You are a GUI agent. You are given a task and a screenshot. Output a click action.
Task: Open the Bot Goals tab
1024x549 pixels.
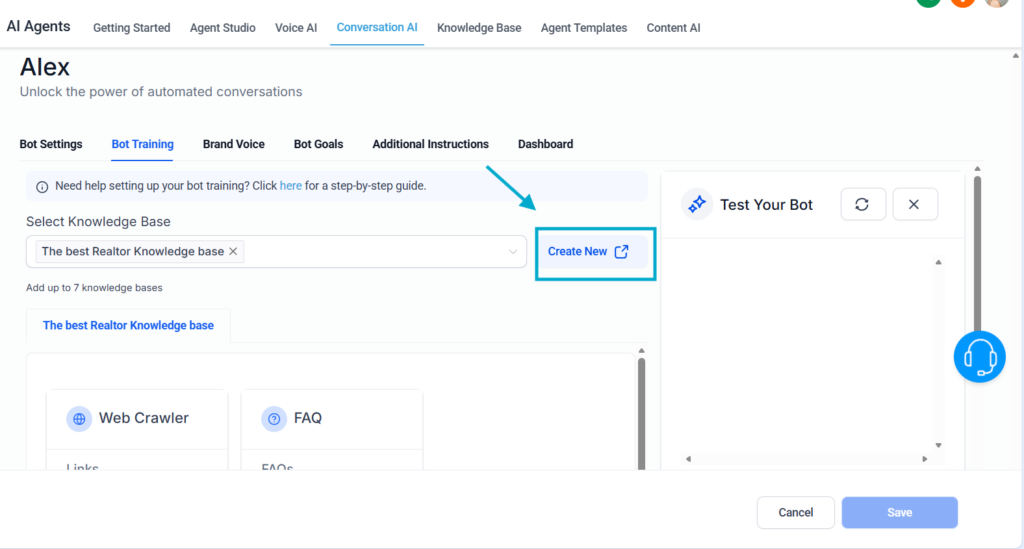point(318,144)
